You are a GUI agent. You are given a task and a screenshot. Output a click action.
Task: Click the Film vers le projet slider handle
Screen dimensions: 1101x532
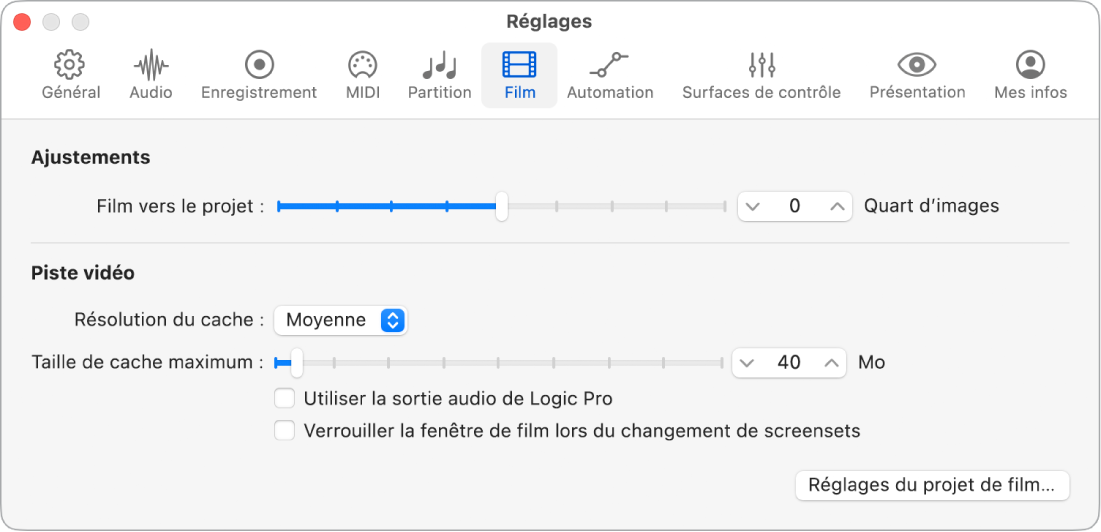click(x=502, y=206)
